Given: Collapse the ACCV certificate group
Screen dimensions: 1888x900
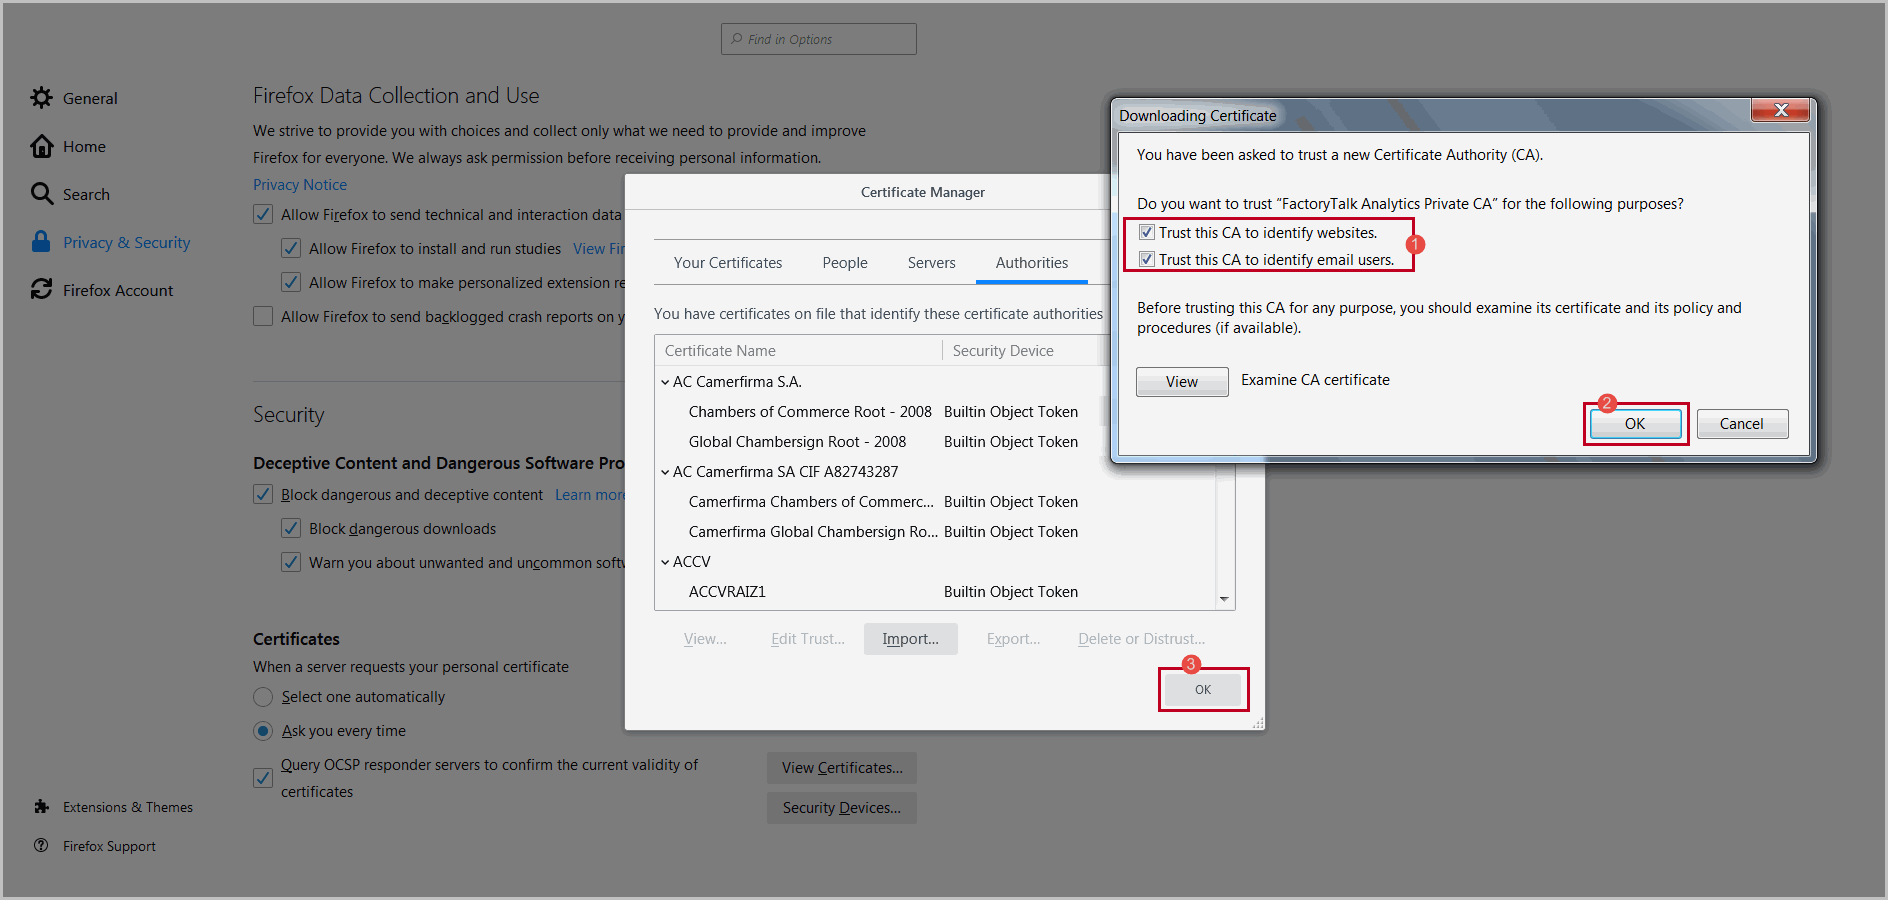Looking at the screenshot, I should (x=665, y=562).
